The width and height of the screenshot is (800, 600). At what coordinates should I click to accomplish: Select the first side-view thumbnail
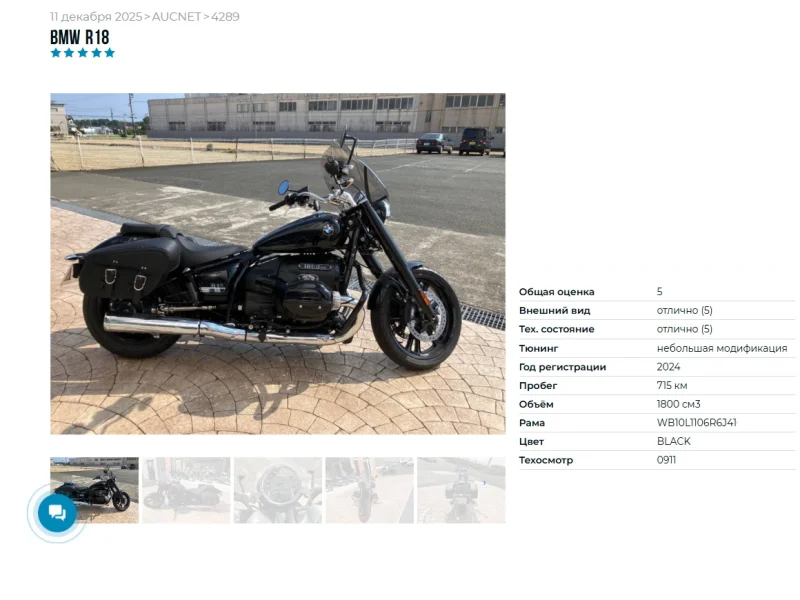94,490
